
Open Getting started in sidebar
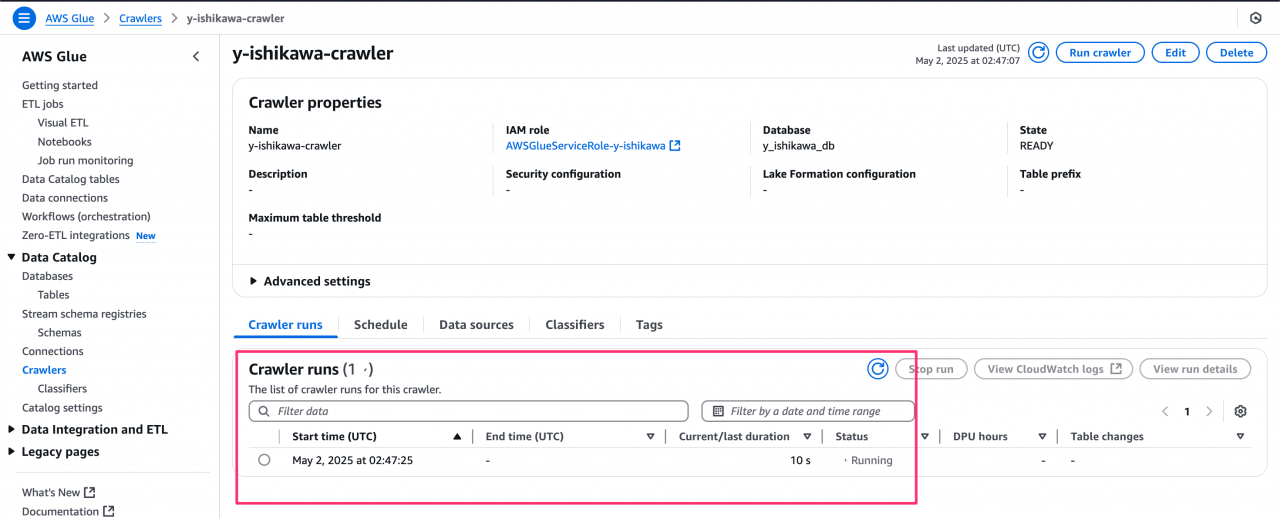[x=60, y=86]
